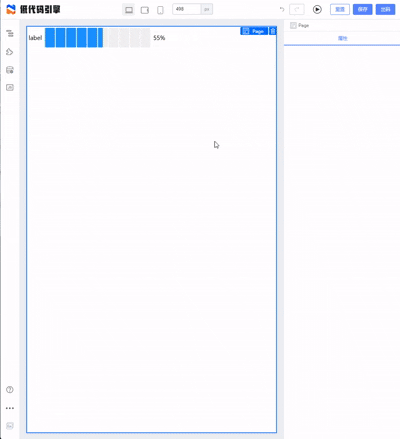Click the canvas width input field
This screenshot has height=439, width=400.
point(187,9)
